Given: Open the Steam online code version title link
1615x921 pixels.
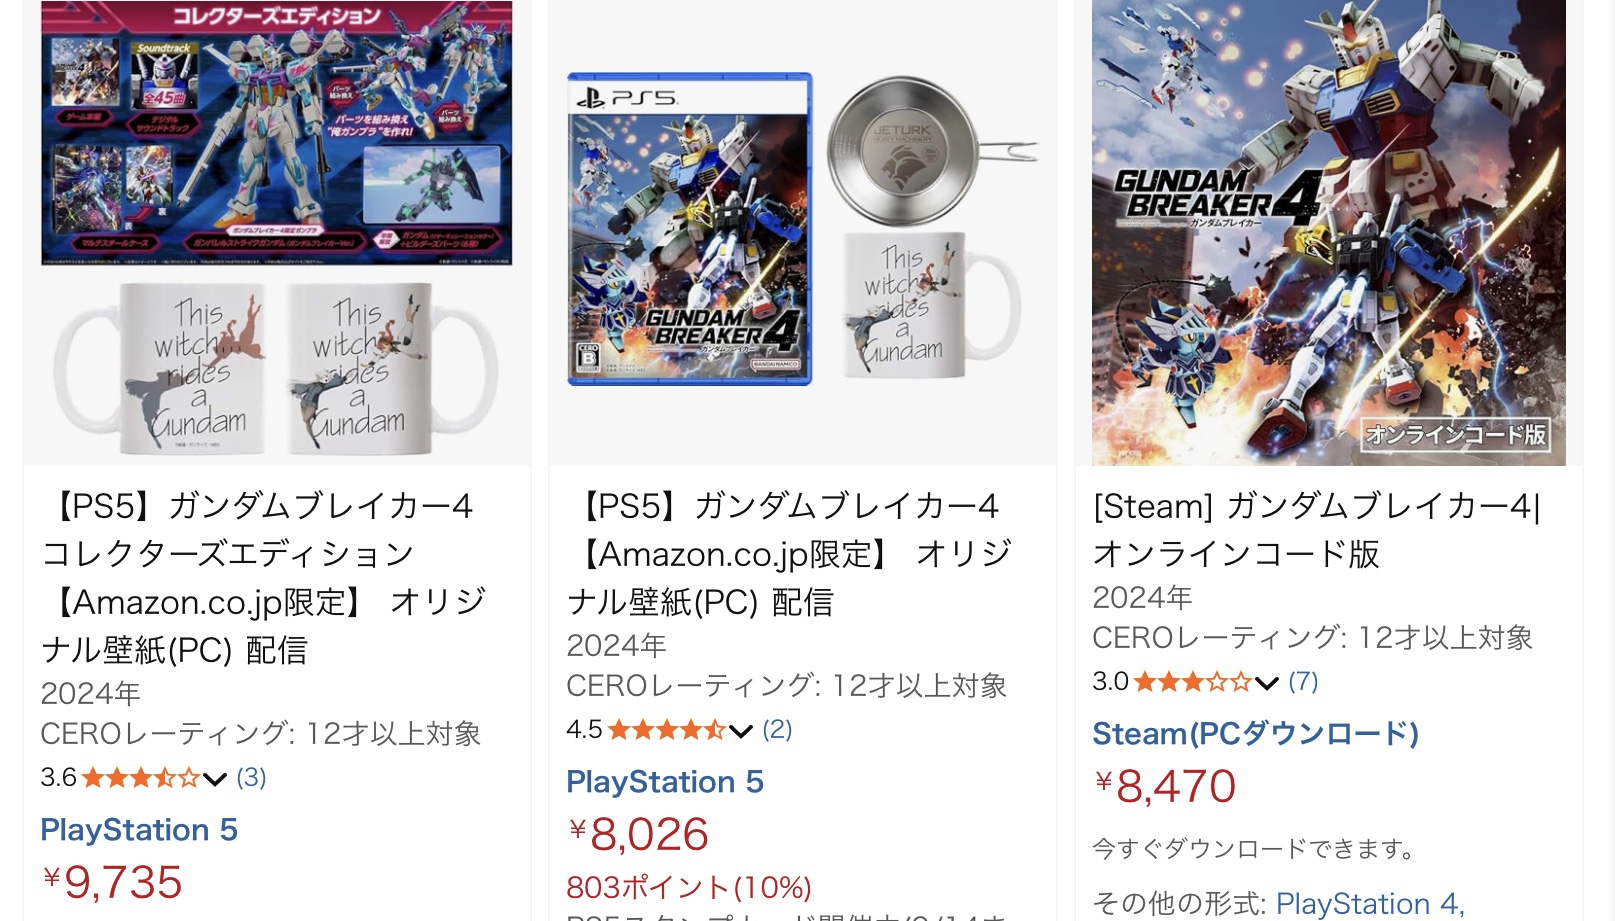Looking at the screenshot, I should click(x=1317, y=530).
